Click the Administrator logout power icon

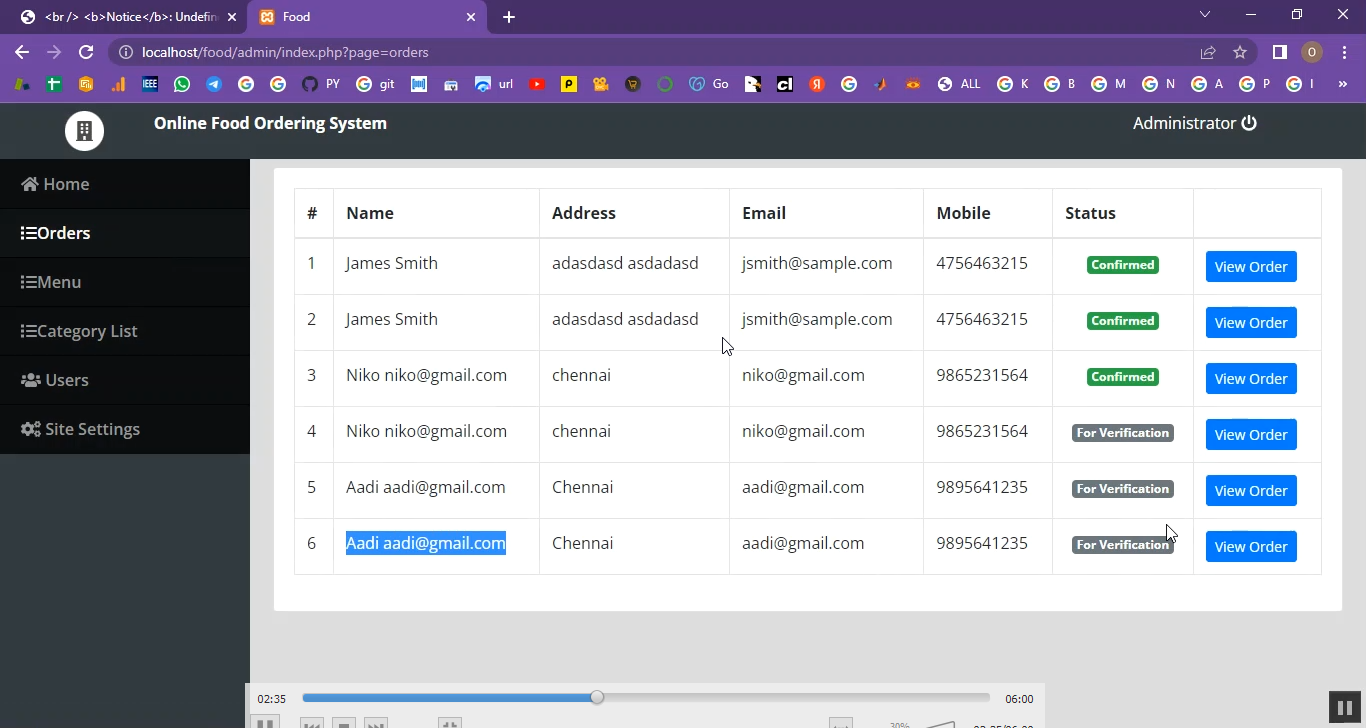coord(1249,123)
